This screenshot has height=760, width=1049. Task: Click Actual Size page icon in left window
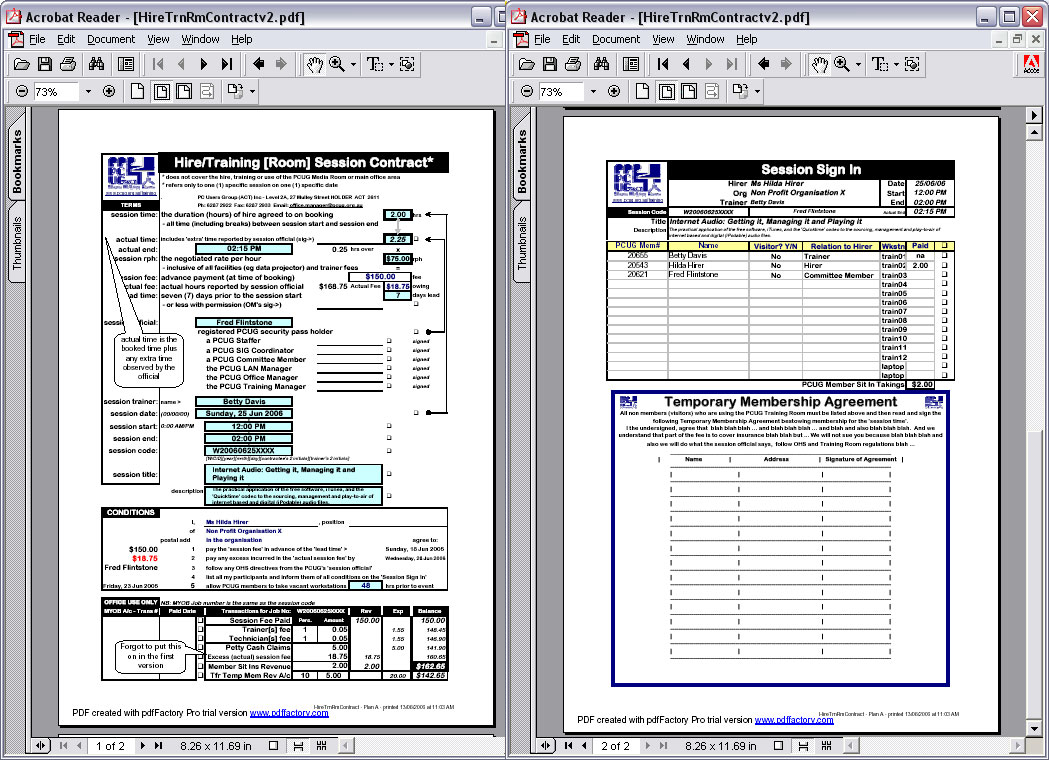137,91
